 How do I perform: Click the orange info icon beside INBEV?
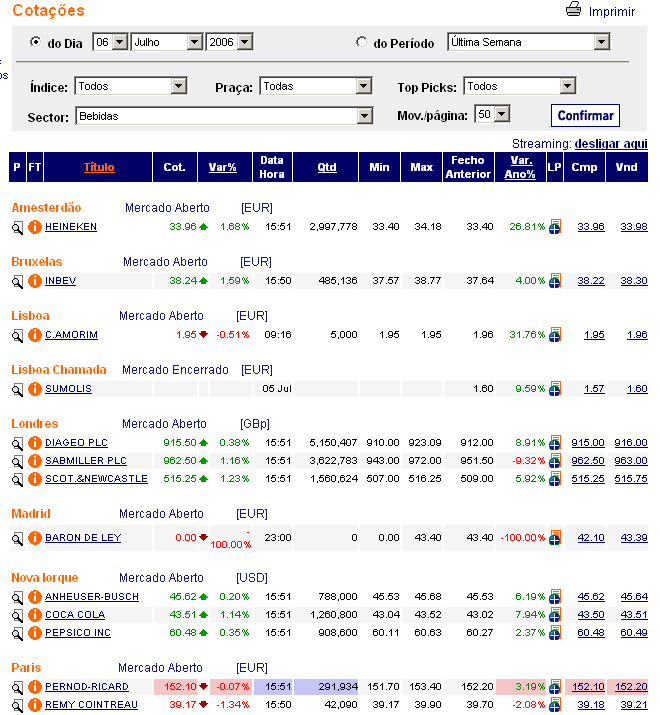tap(34, 281)
